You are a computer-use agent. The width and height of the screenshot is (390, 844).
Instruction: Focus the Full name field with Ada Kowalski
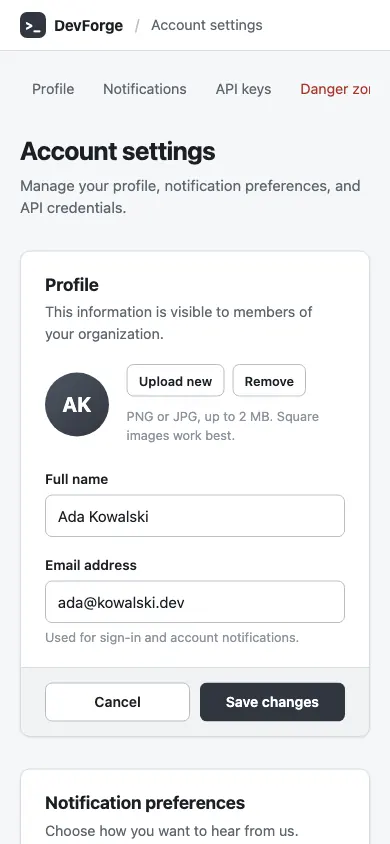195,516
